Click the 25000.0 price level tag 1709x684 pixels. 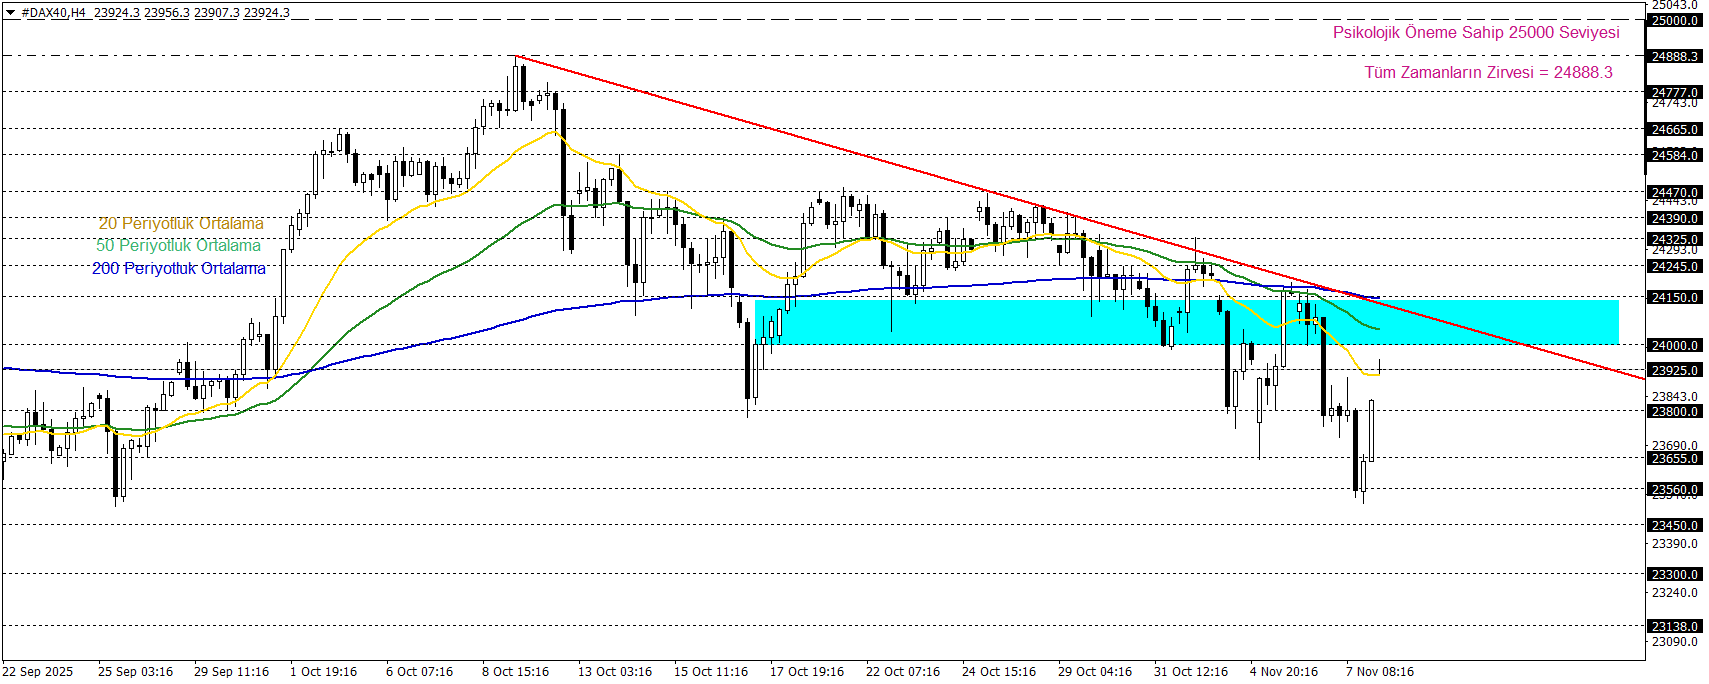pyautogui.click(x=1675, y=20)
